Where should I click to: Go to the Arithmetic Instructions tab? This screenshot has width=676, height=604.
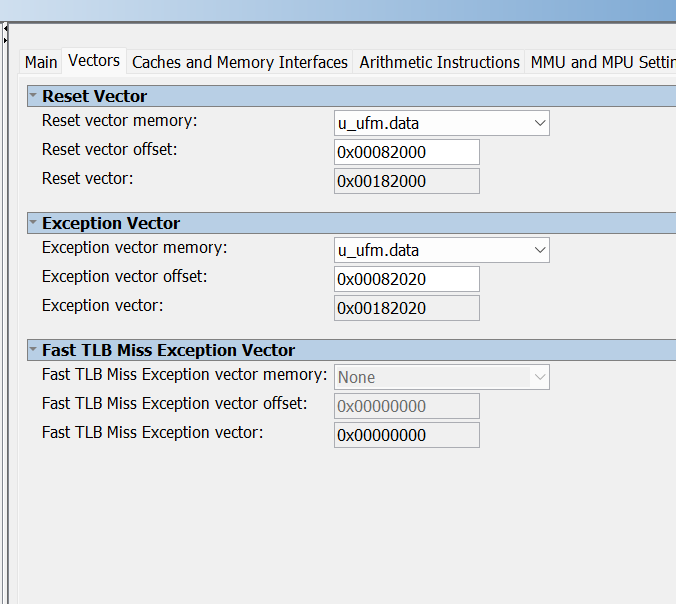coord(440,62)
